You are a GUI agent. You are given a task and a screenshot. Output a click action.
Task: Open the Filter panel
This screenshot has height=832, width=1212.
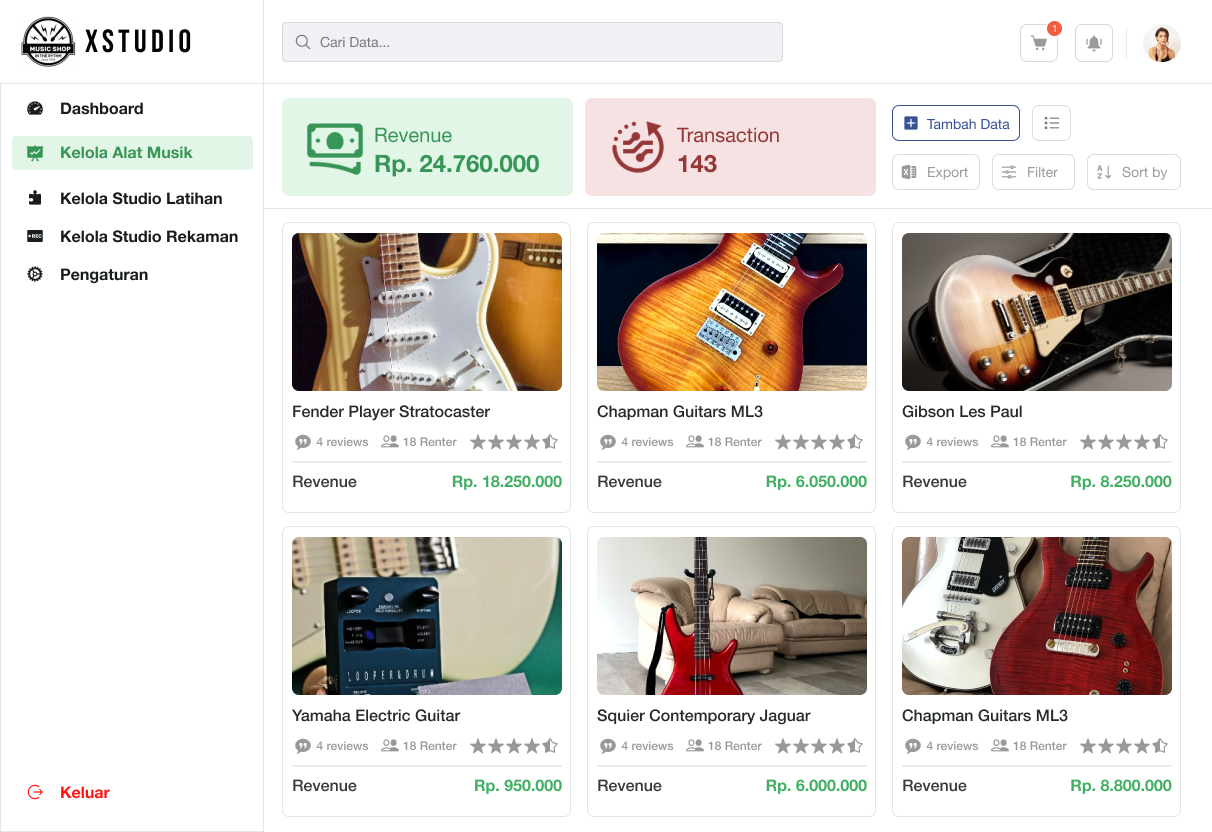(x=1032, y=172)
